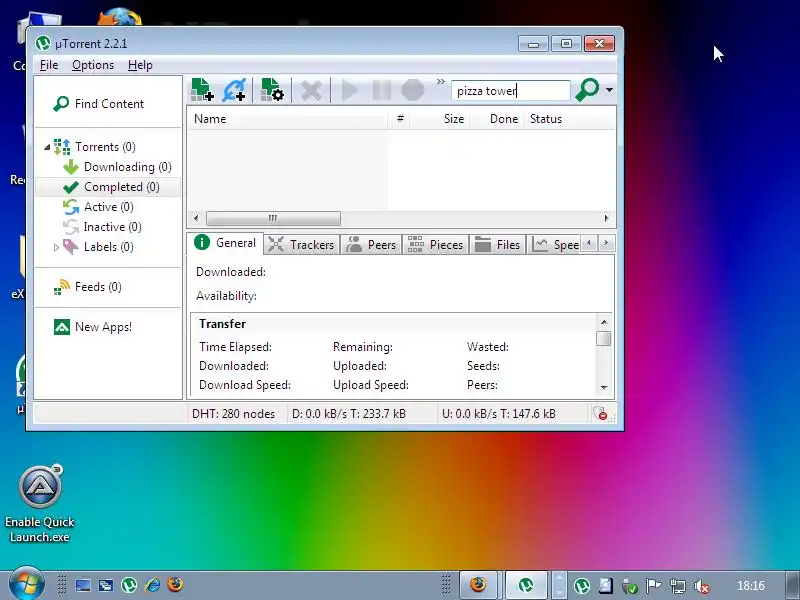Screen dimensions: 800x600
Task: Switch to the Peers tab
Action: [x=371, y=245]
